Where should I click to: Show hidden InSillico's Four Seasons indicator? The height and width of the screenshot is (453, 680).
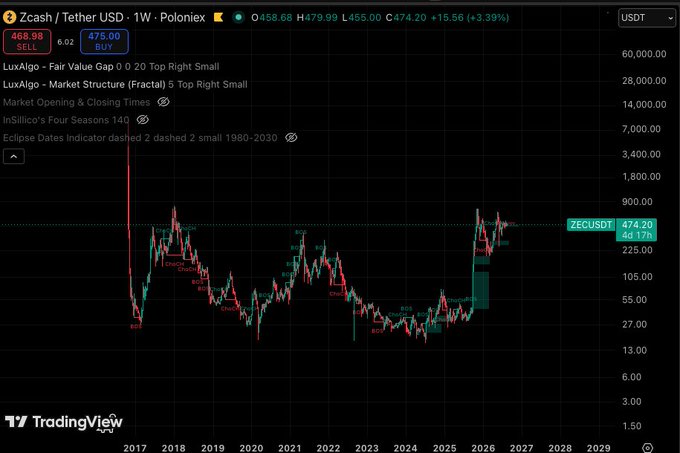tap(143, 120)
